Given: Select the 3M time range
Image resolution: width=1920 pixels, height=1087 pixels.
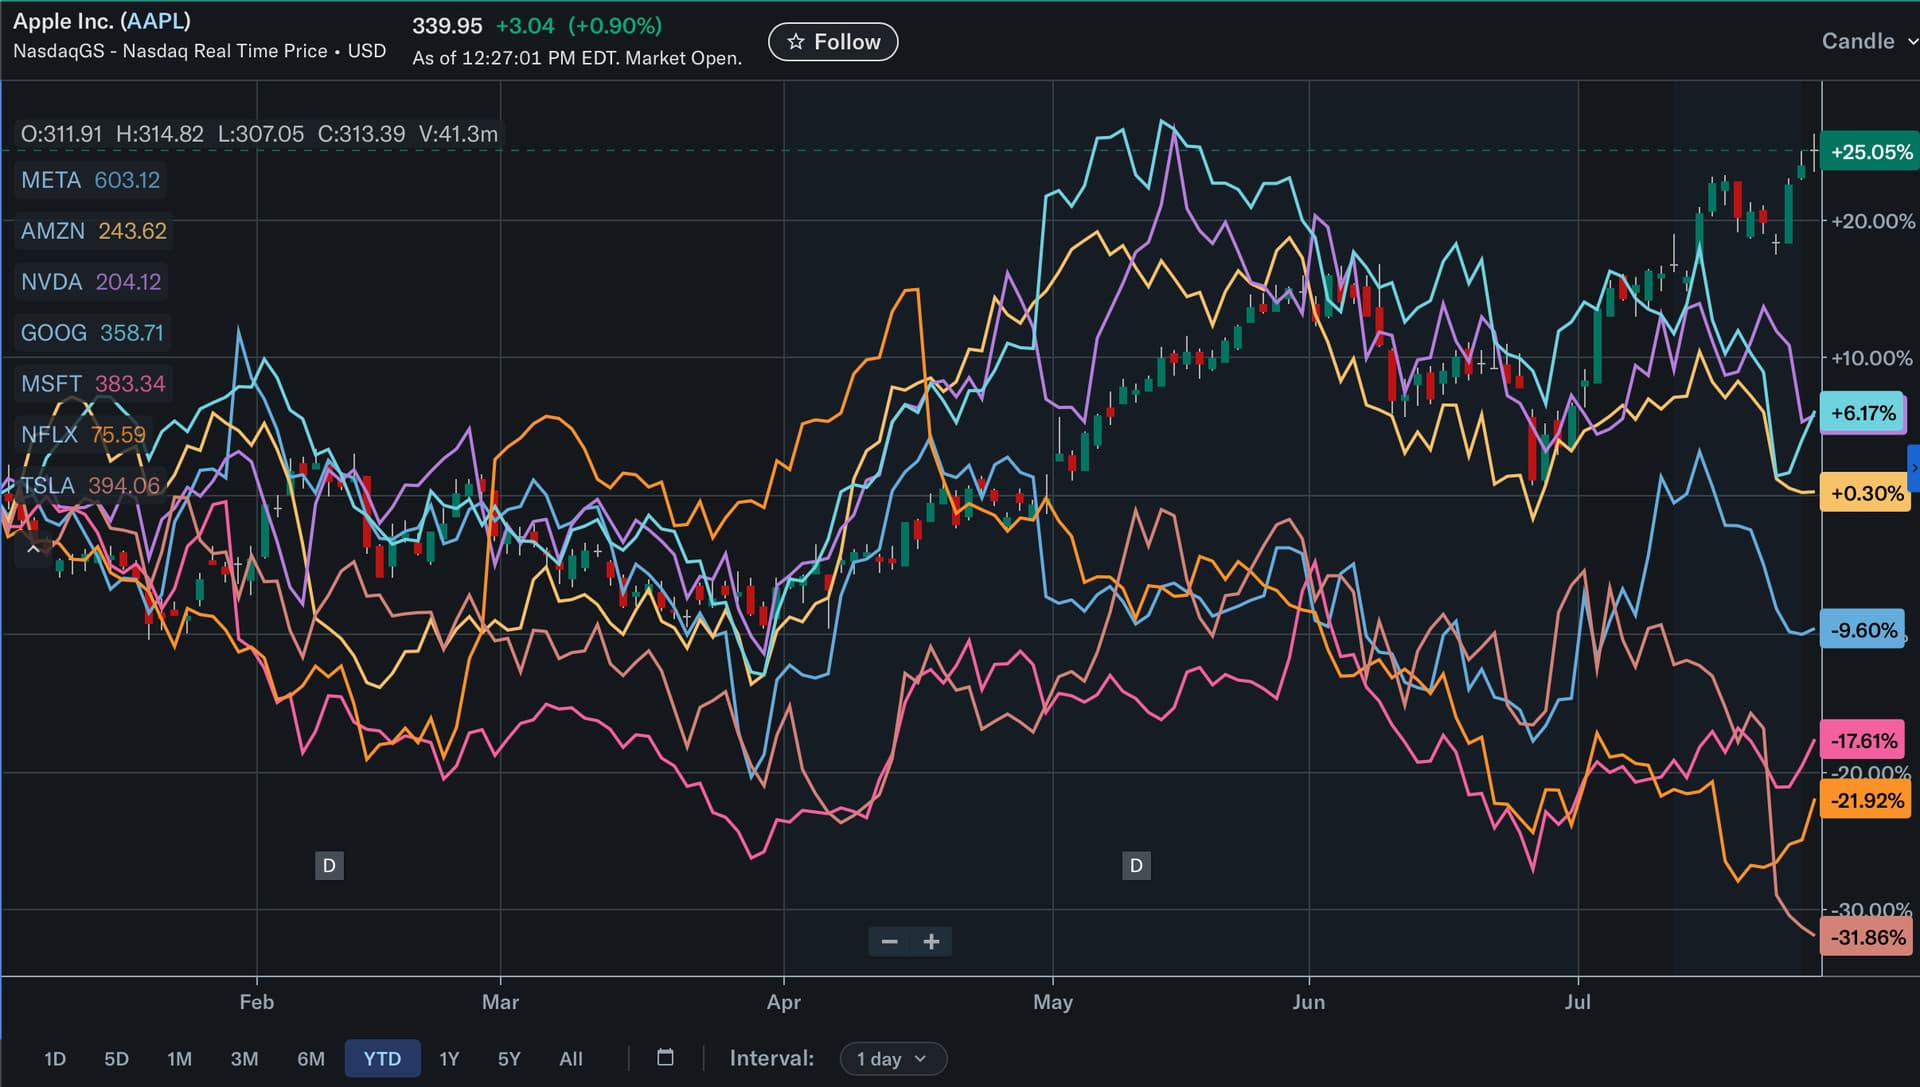Looking at the screenshot, I should (245, 1059).
